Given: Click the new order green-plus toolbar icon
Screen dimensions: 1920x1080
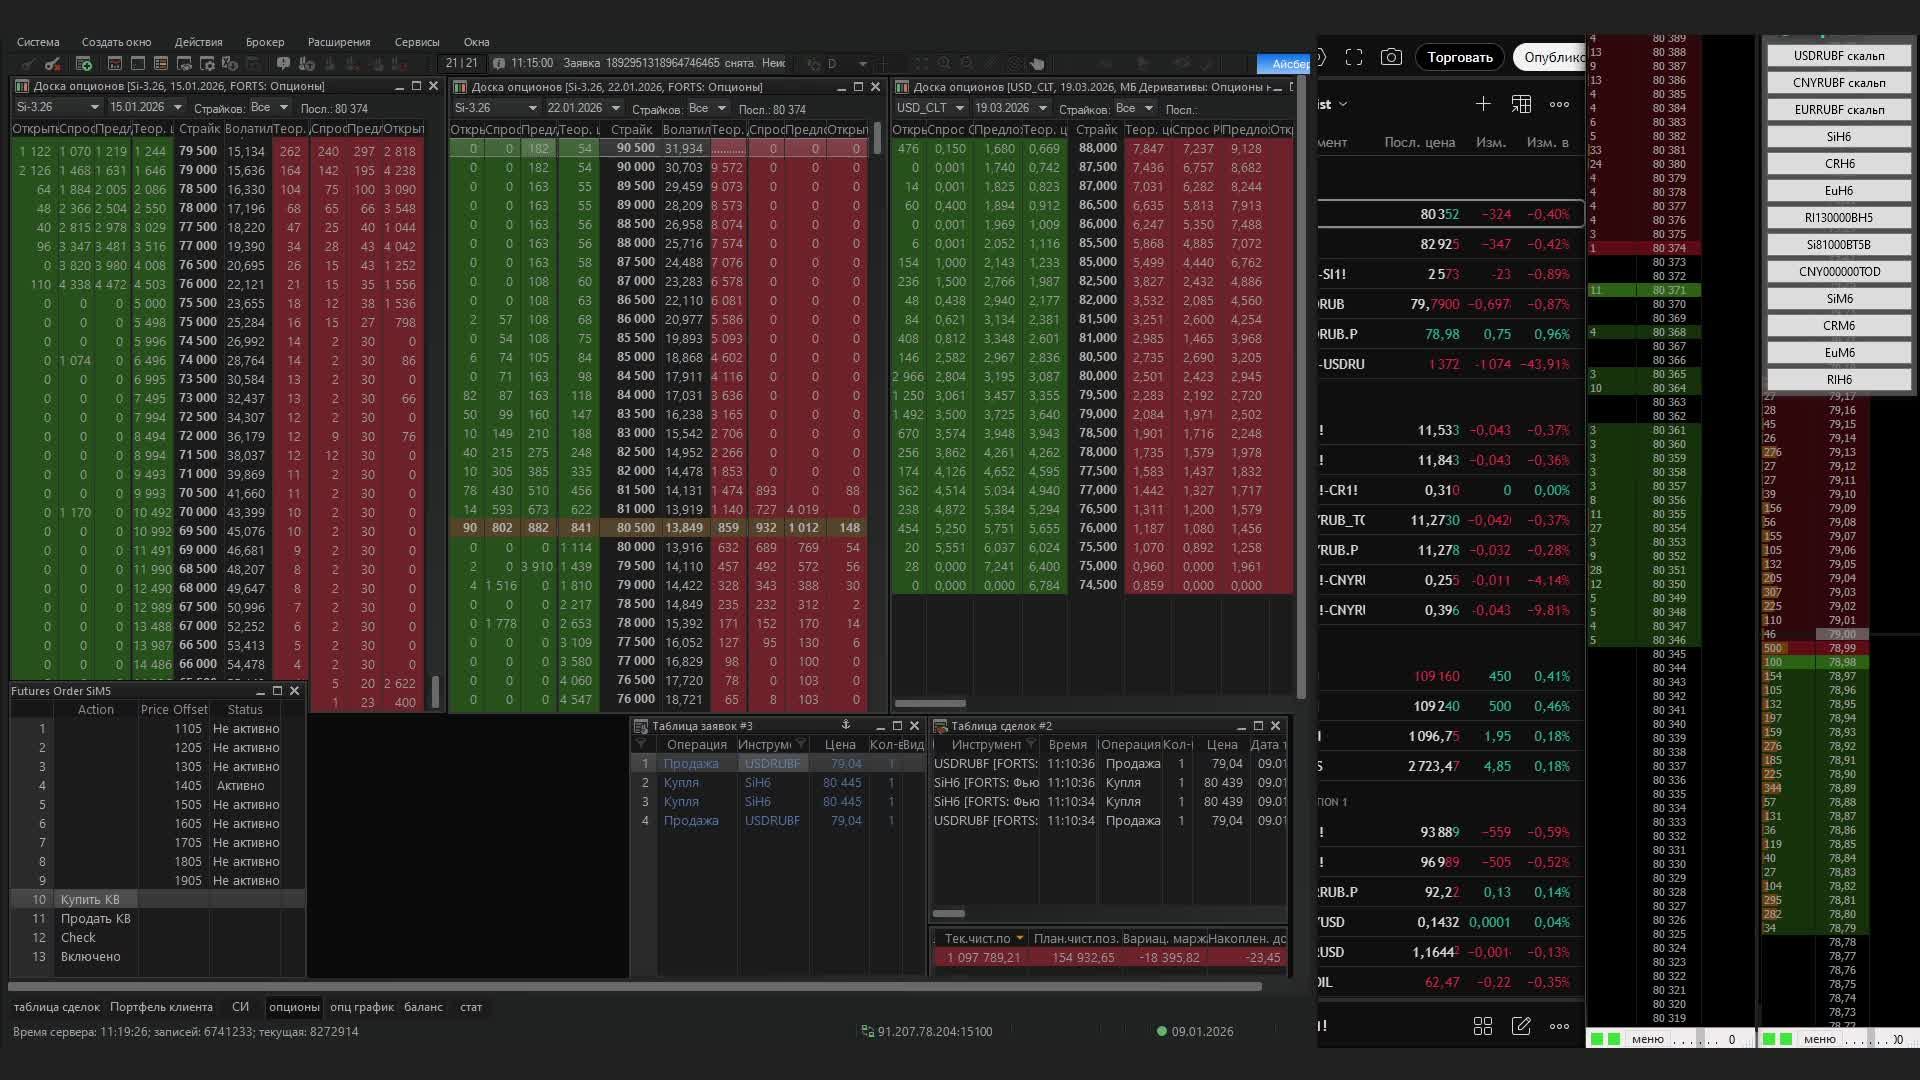Looking at the screenshot, I should (x=84, y=64).
